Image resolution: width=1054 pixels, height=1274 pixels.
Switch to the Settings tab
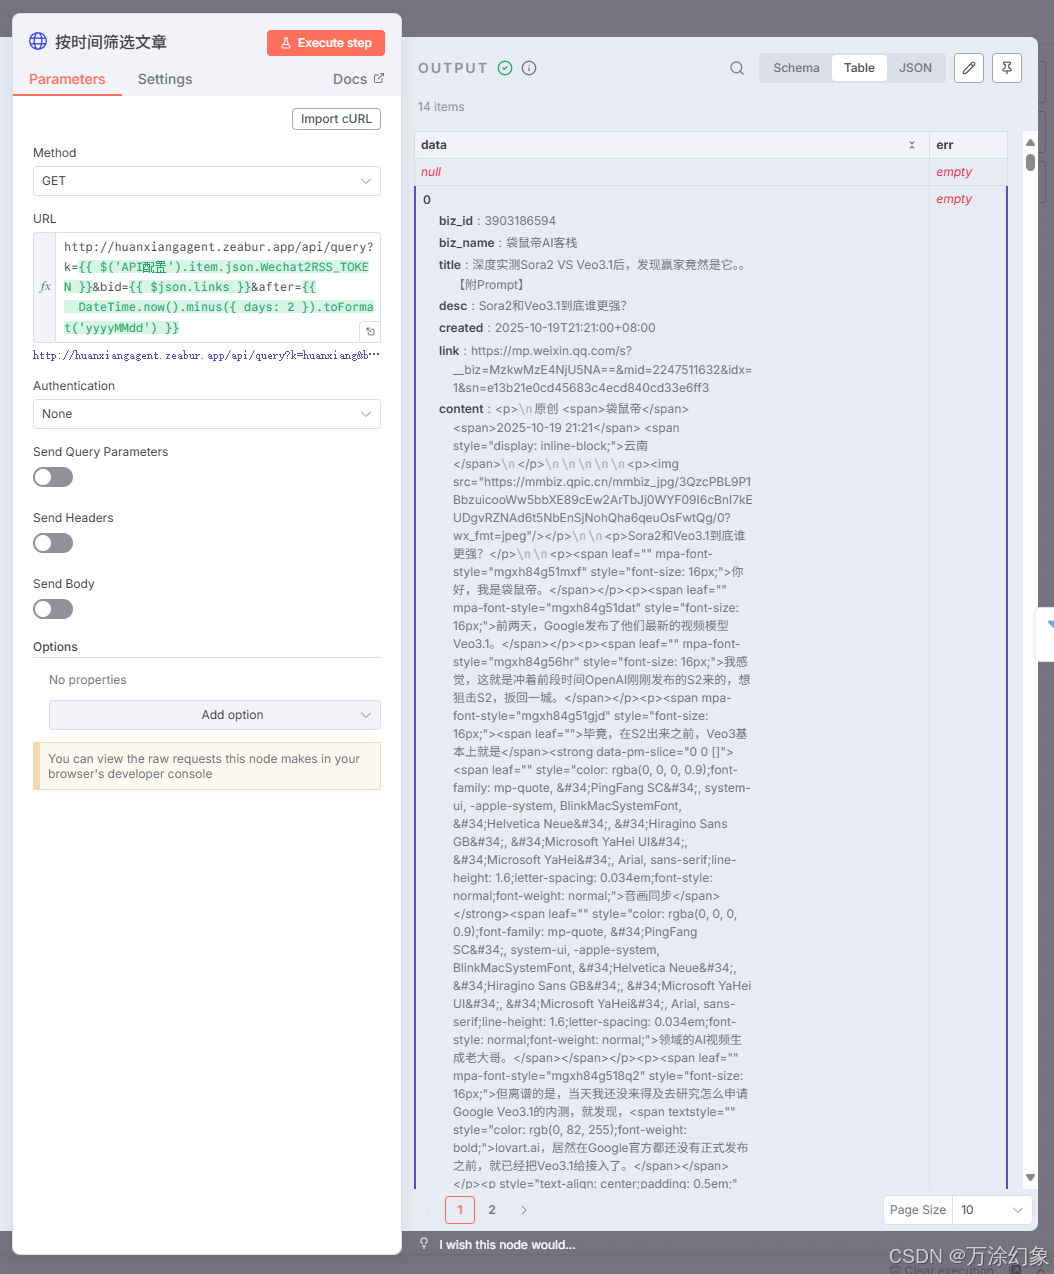click(165, 79)
